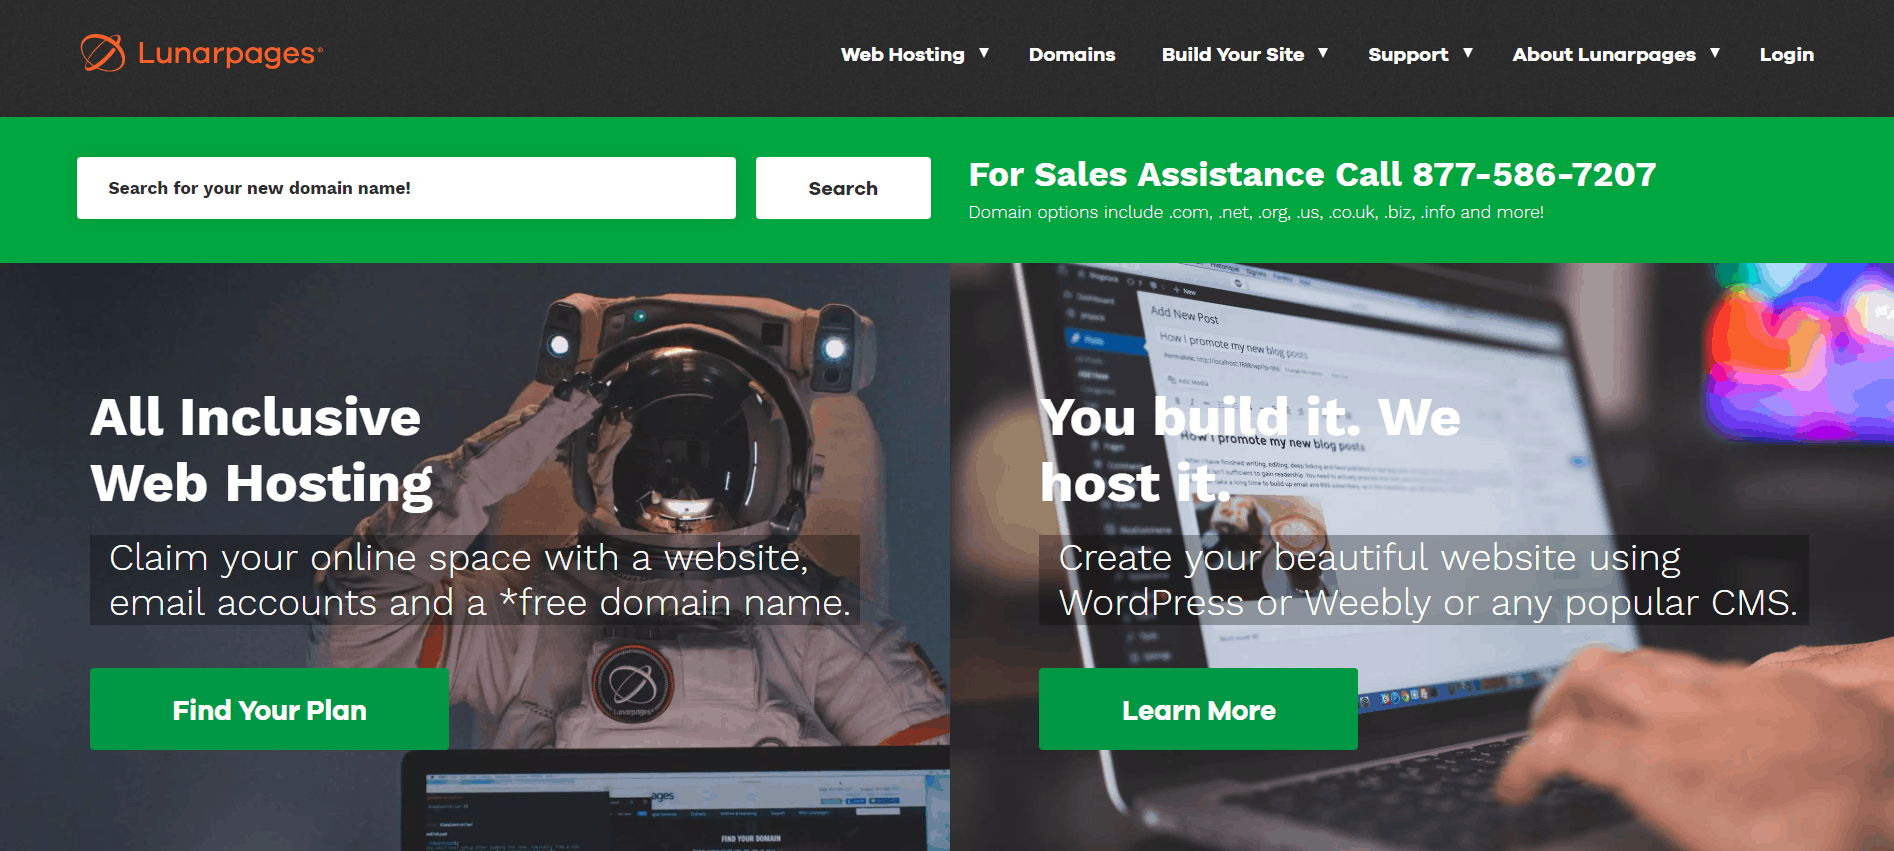Expand the Web Hosting dropdown arrow
Viewport: 1894px width, 851px height.
click(984, 53)
